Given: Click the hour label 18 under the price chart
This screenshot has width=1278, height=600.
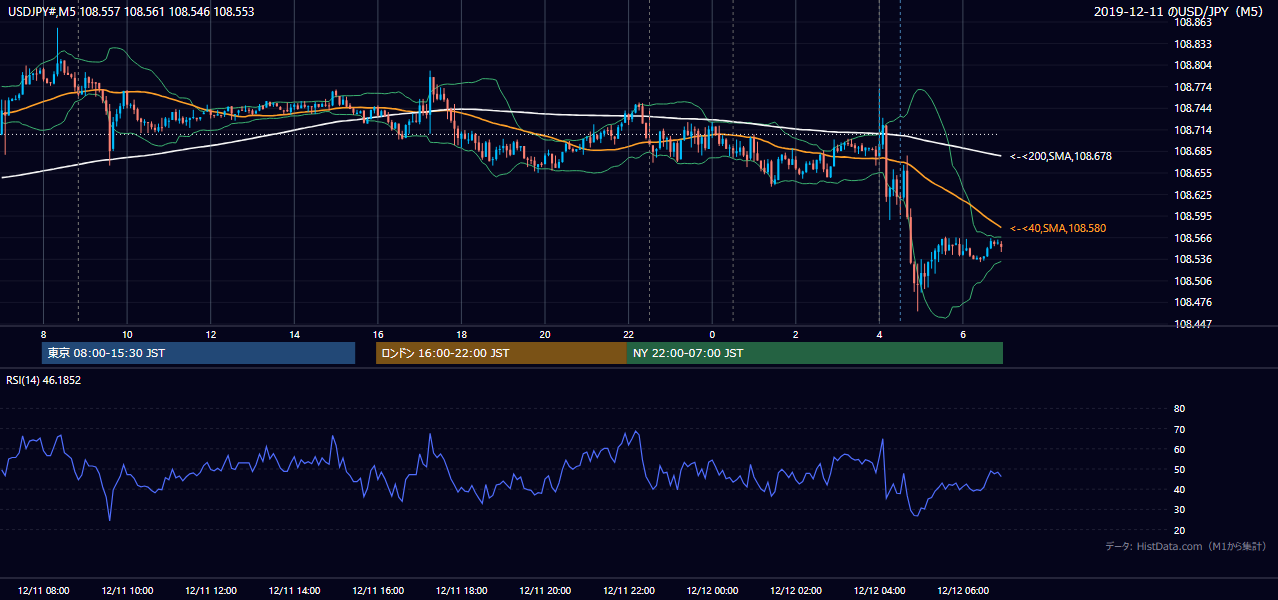Looking at the screenshot, I should [x=461, y=334].
